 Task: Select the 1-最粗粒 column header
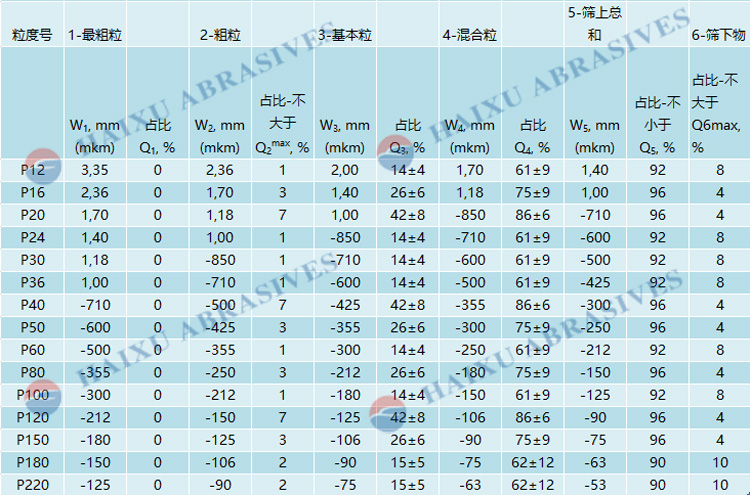click(x=95, y=34)
